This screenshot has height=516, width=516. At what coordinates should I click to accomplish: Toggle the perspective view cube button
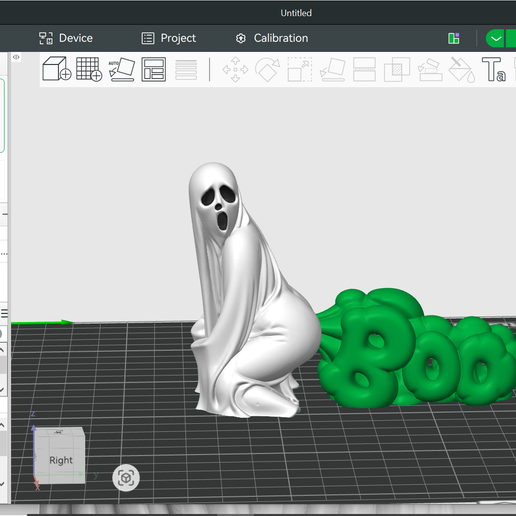point(126,478)
